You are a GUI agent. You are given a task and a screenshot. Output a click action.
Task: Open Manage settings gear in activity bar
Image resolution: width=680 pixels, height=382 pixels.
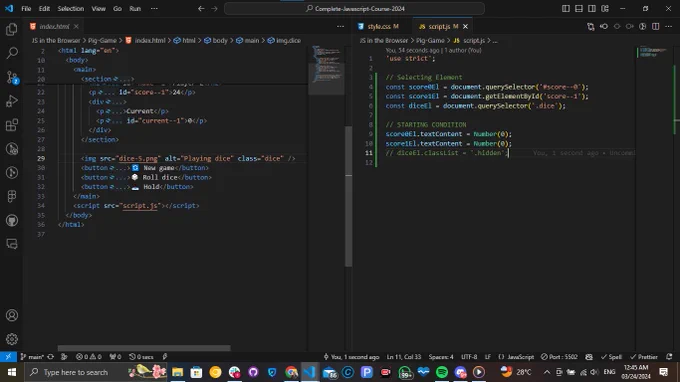coord(12,339)
